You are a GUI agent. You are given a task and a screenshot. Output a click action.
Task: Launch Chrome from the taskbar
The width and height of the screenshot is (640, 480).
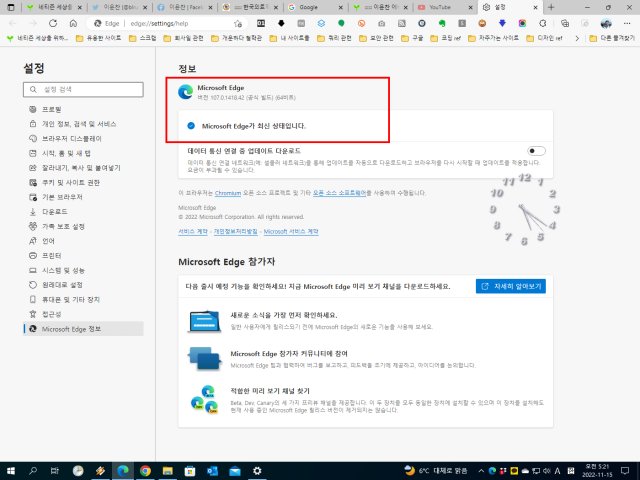(145, 471)
